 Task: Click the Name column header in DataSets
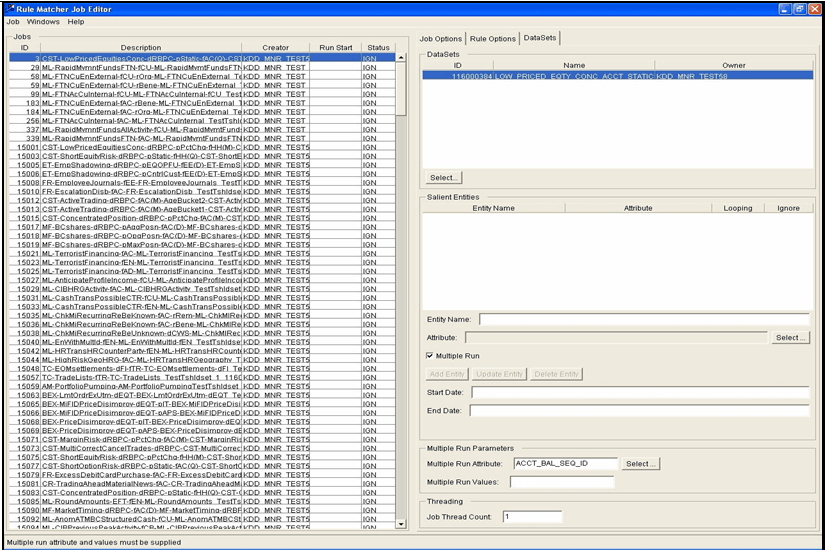point(574,65)
